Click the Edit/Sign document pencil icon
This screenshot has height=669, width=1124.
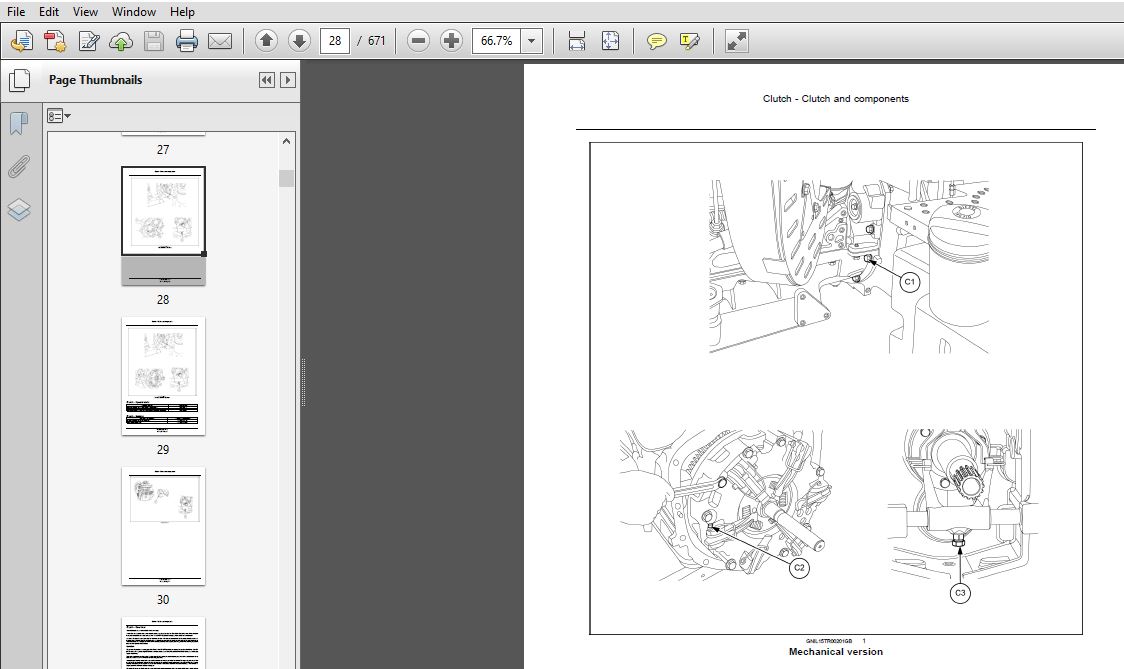click(x=88, y=41)
